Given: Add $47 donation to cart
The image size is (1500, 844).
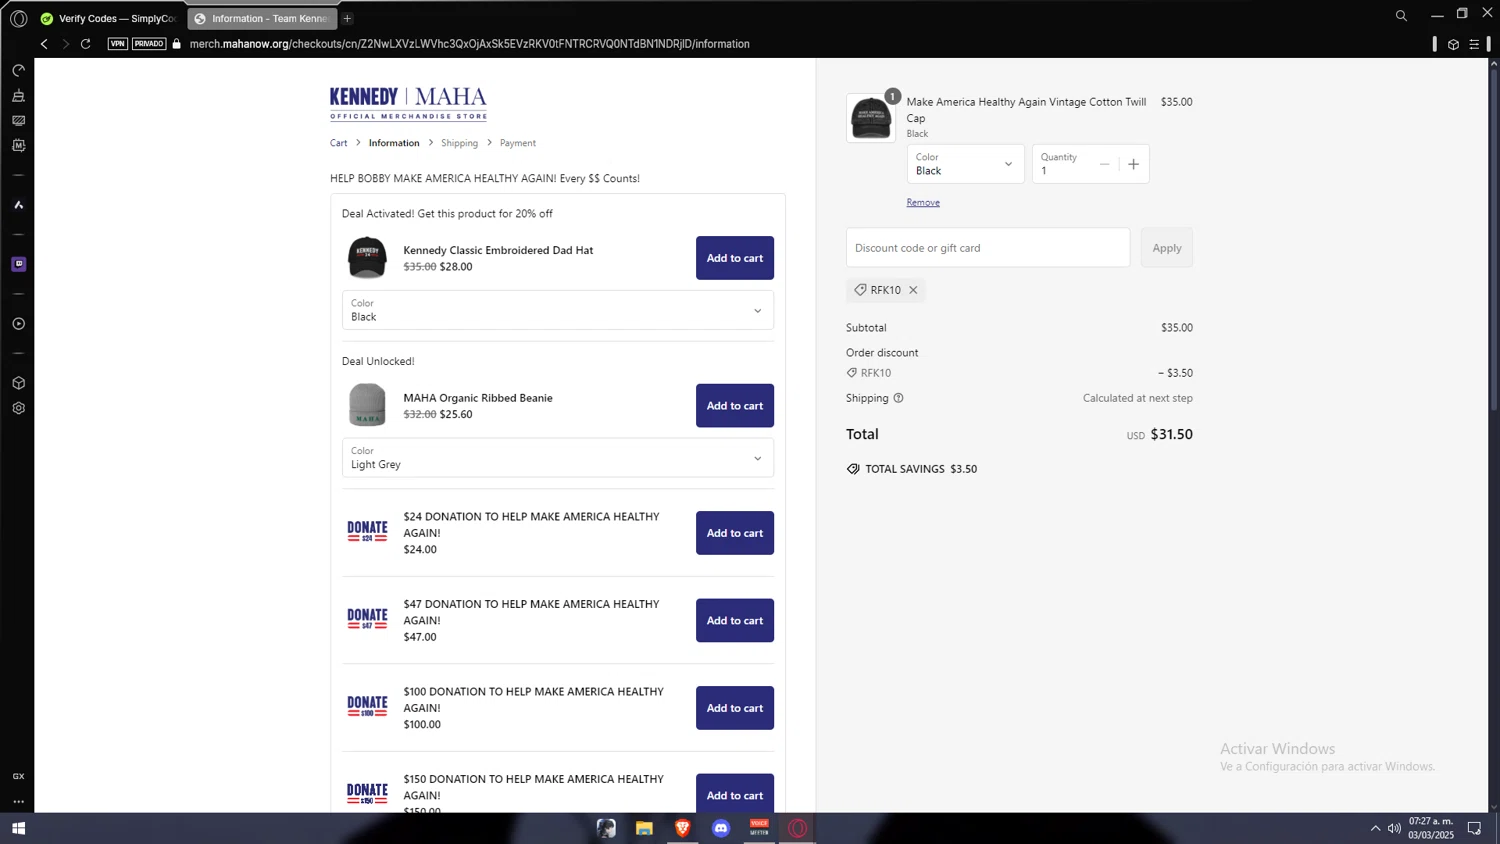Looking at the screenshot, I should 735,621.
